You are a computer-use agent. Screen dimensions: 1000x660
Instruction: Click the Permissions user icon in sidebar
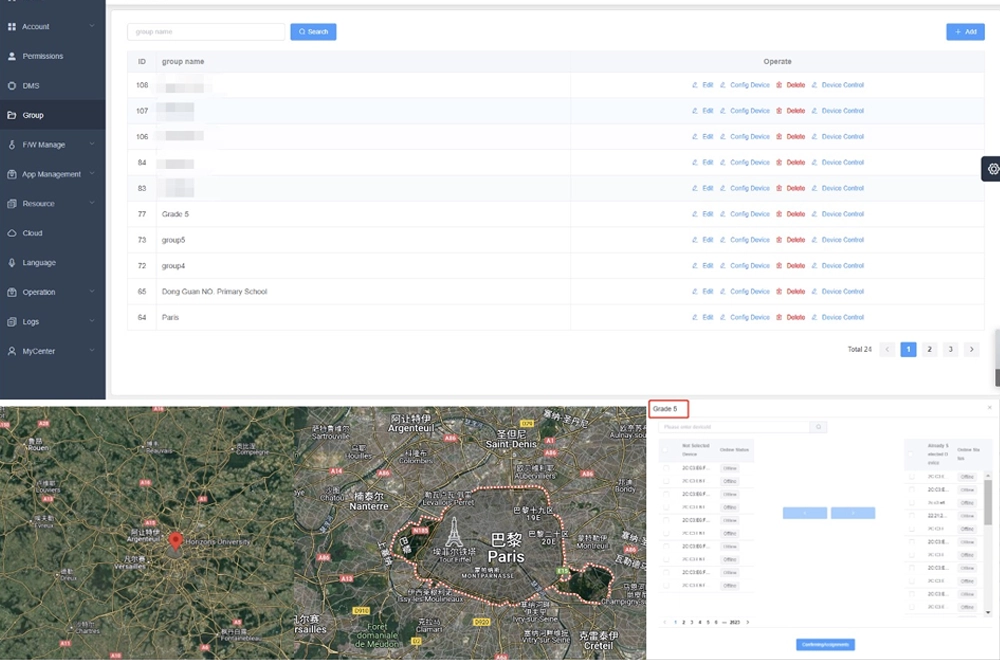coord(11,56)
